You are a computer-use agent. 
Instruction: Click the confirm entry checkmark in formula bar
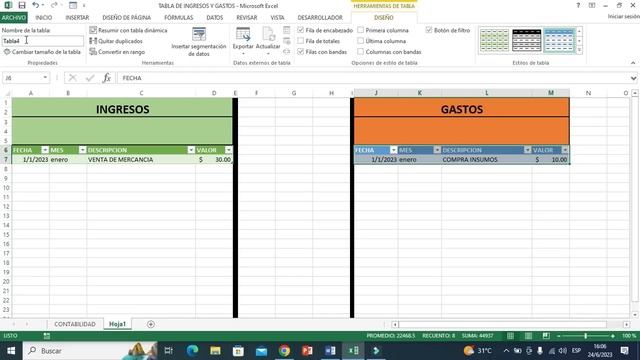tap(90, 78)
